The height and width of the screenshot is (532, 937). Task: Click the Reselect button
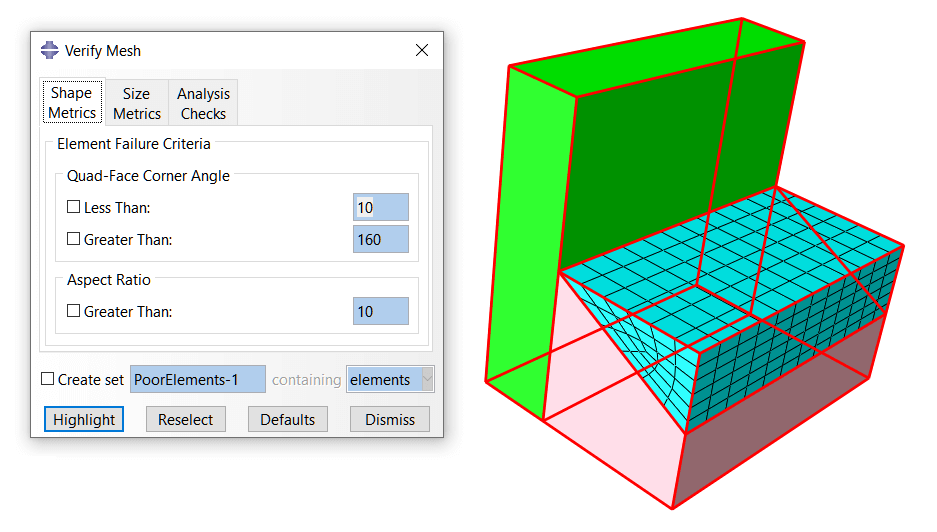pyautogui.click(x=186, y=420)
